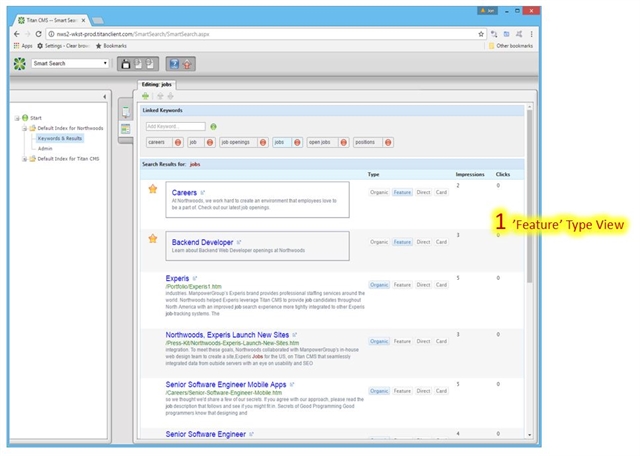Open Northwoods, Experis Launch New Sites link
640x456 pixels.
click(227, 335)
